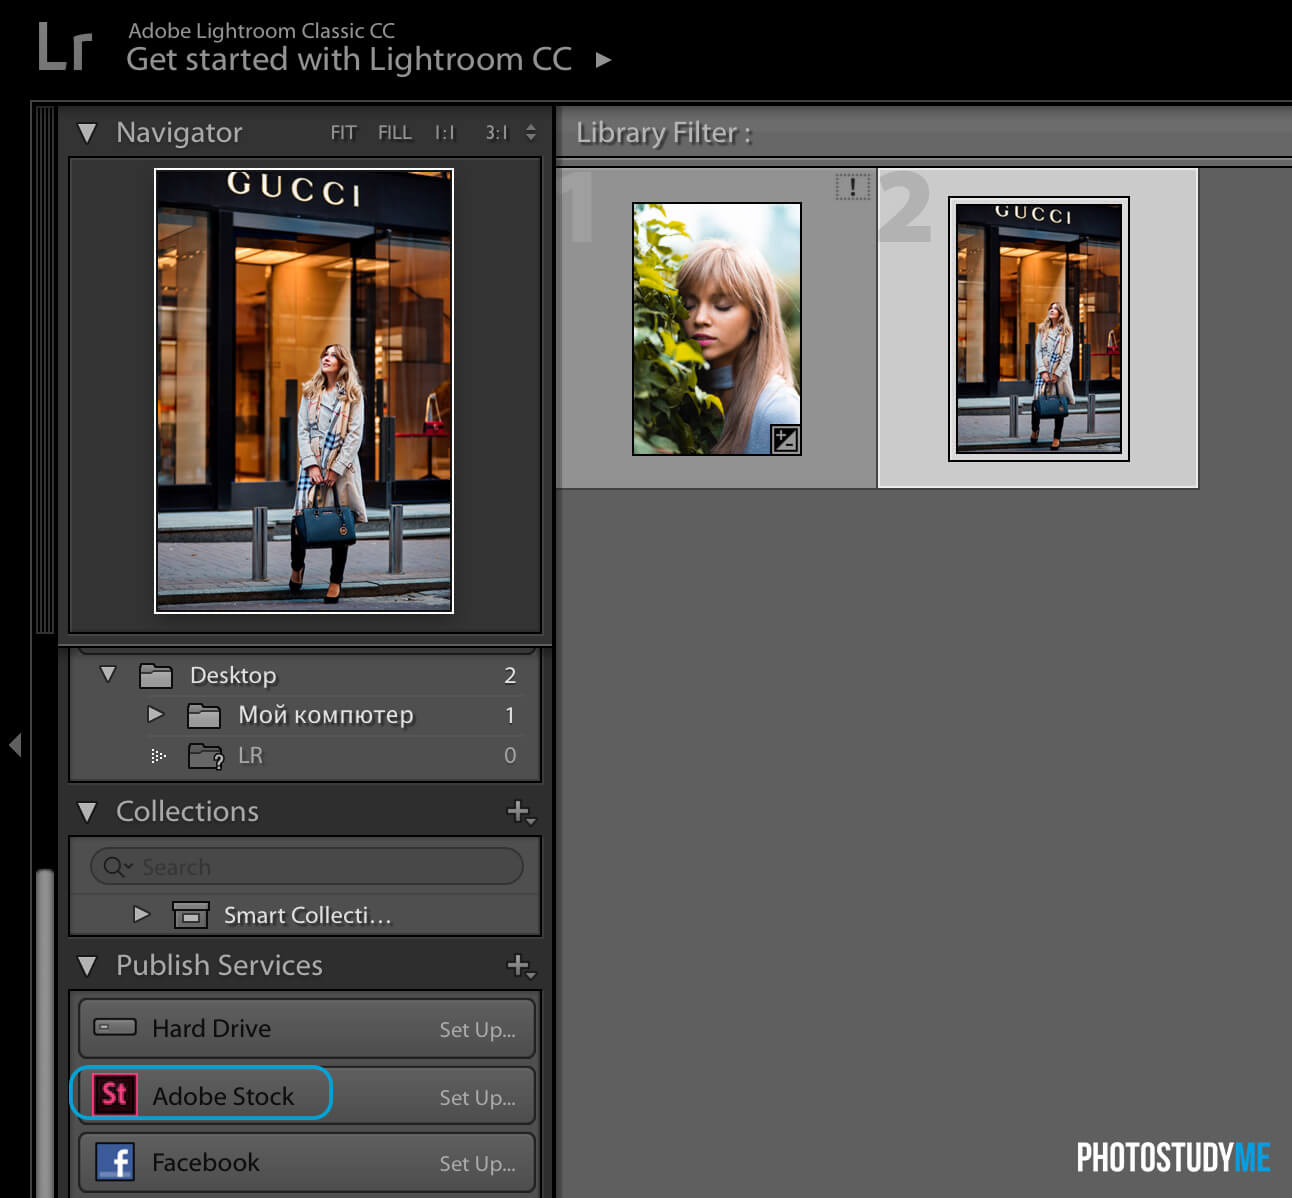Click the Adobe Stock St icon

(114, 1094)
